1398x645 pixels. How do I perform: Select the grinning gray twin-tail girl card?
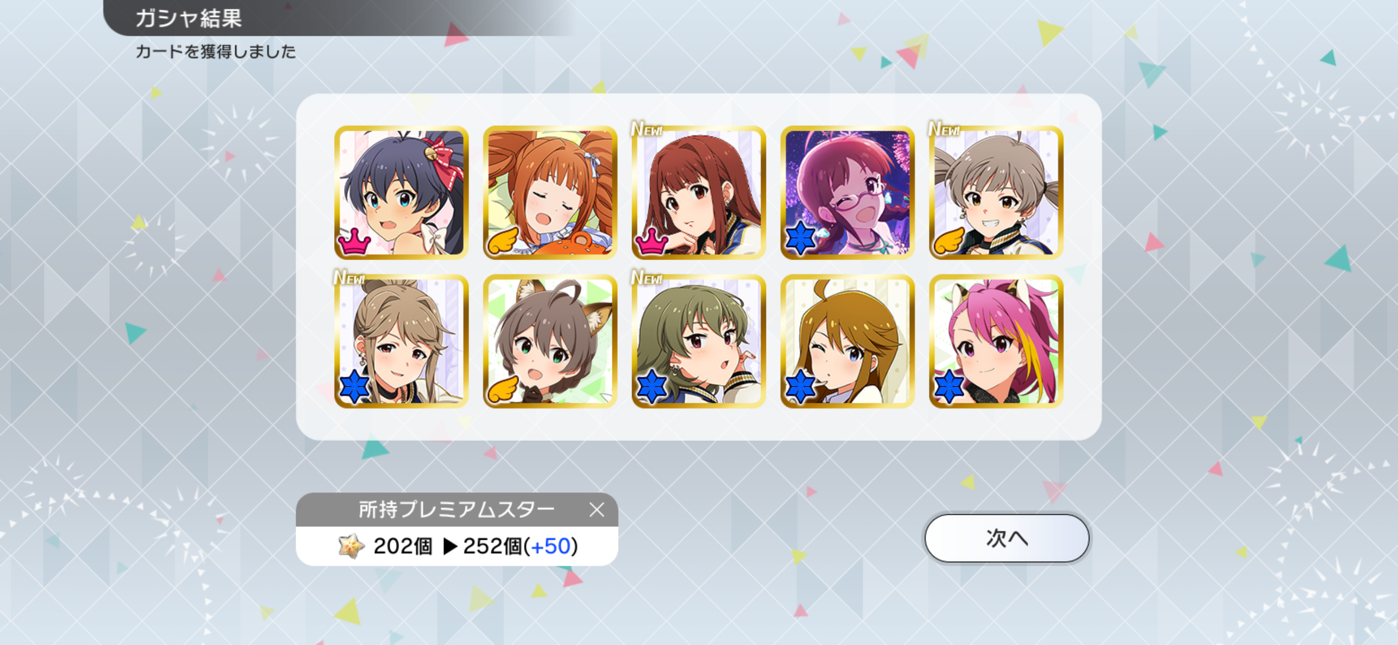(x=996, y=192)
